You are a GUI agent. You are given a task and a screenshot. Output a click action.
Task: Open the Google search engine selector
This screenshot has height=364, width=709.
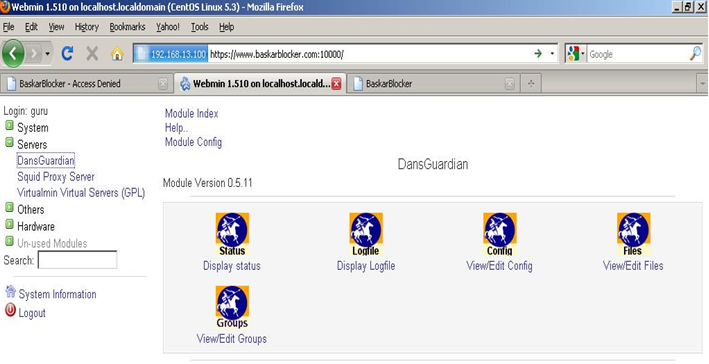click(576, 54)
